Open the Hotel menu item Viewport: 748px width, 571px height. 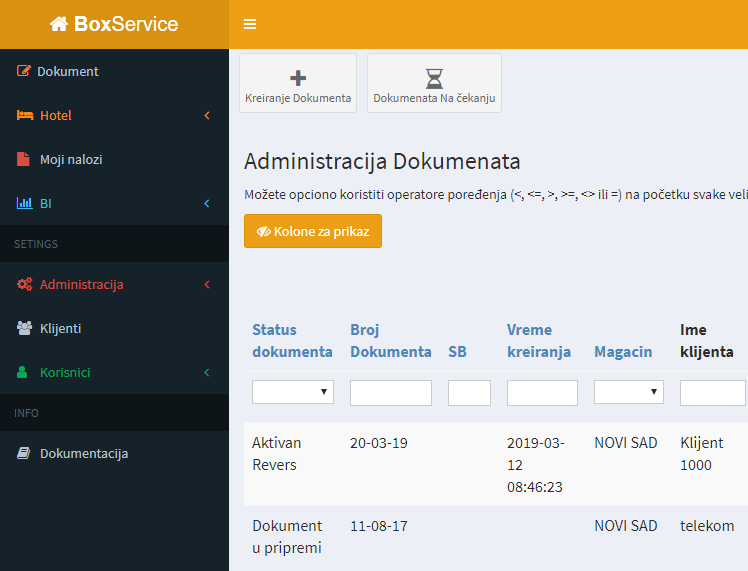click(114, 115)
